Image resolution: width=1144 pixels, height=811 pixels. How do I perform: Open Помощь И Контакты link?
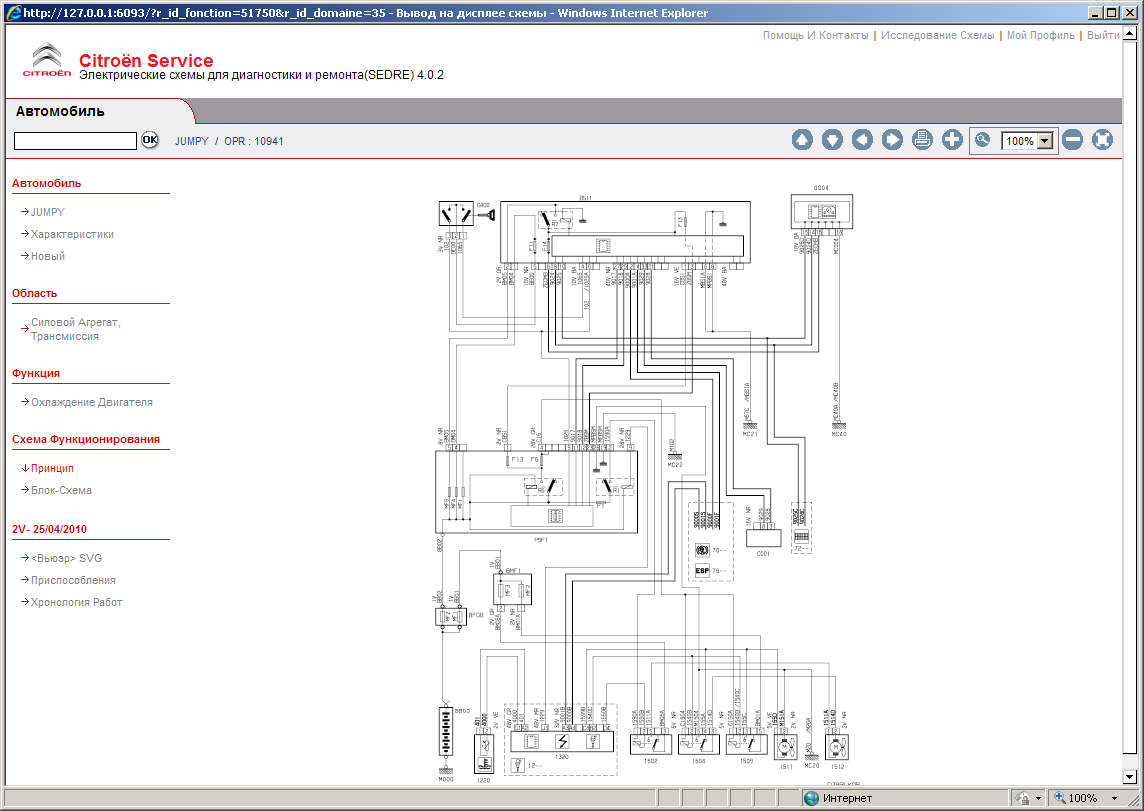(816, 35)
